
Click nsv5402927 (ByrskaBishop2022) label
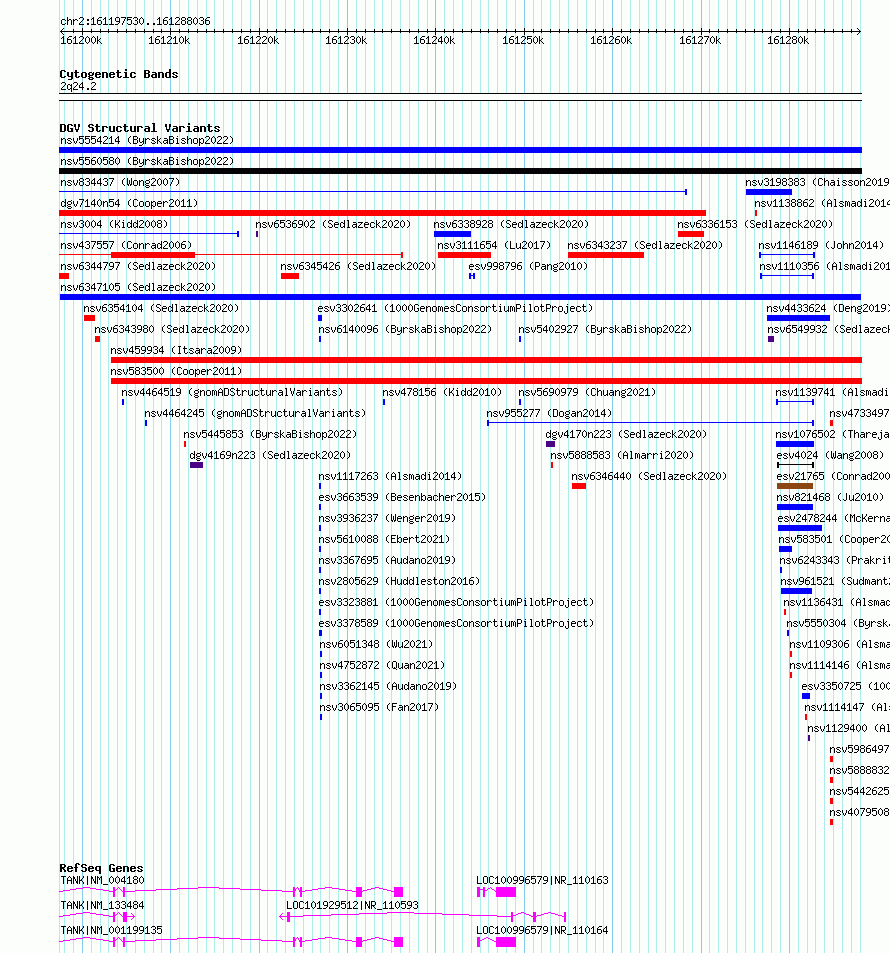pos(605,329)
